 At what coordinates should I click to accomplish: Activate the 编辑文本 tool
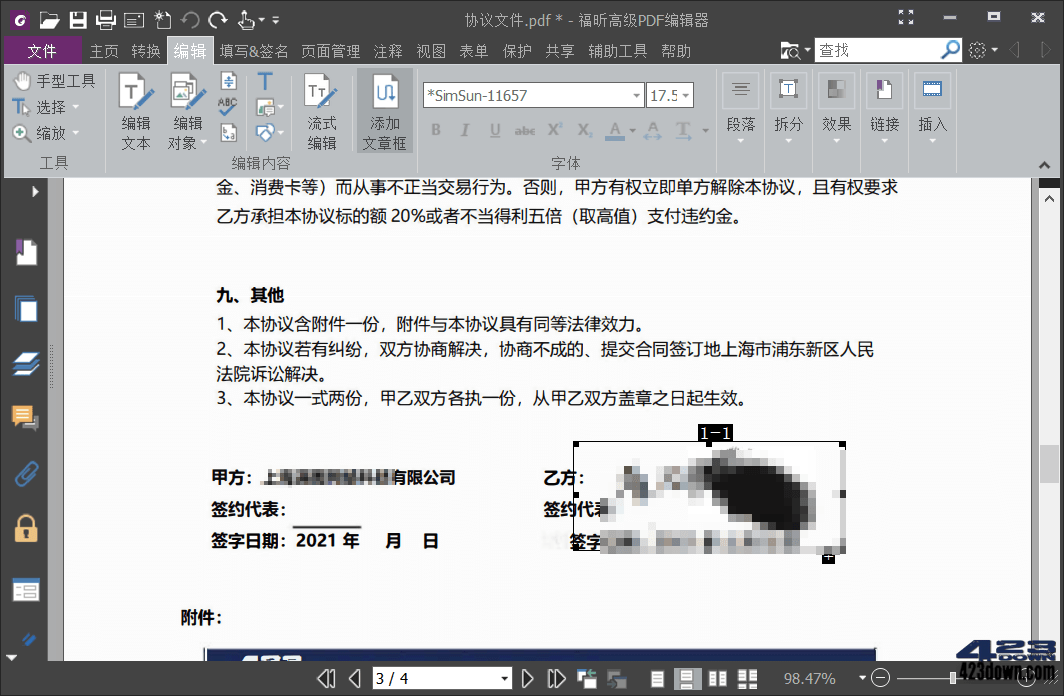(x=135, y=110)
